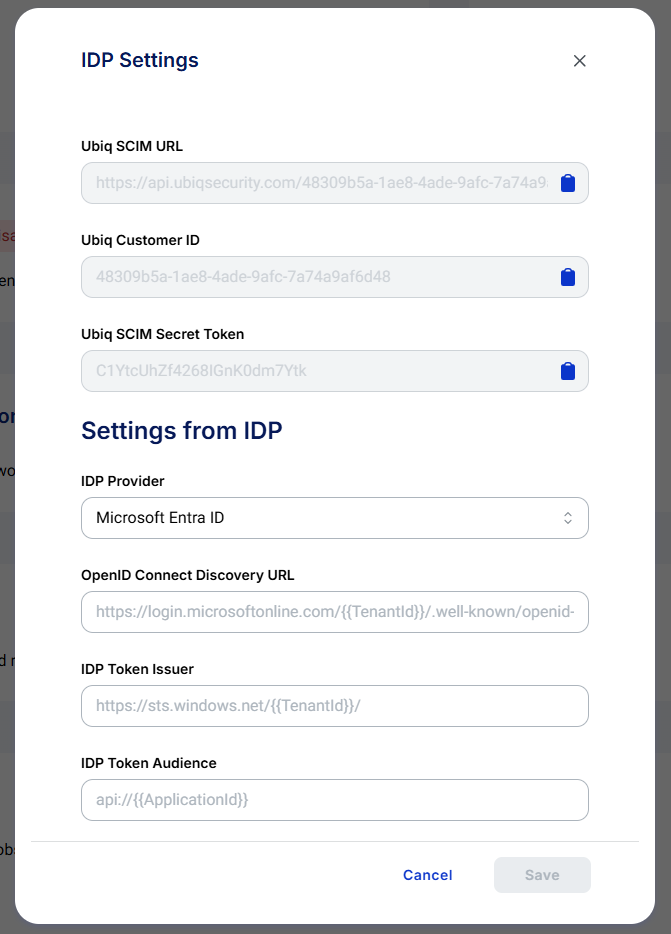Copy the Ubiq SCIM Secret Token
Image resolution: width=671 pixels, height=934 pixels.
point(568,371)
